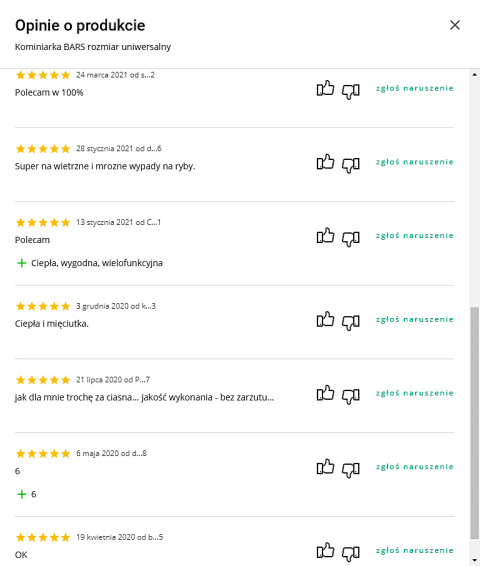Thumbs up the 13 stycznia 2021 review
The image size is (480, 566).
[x=325, y=235]
